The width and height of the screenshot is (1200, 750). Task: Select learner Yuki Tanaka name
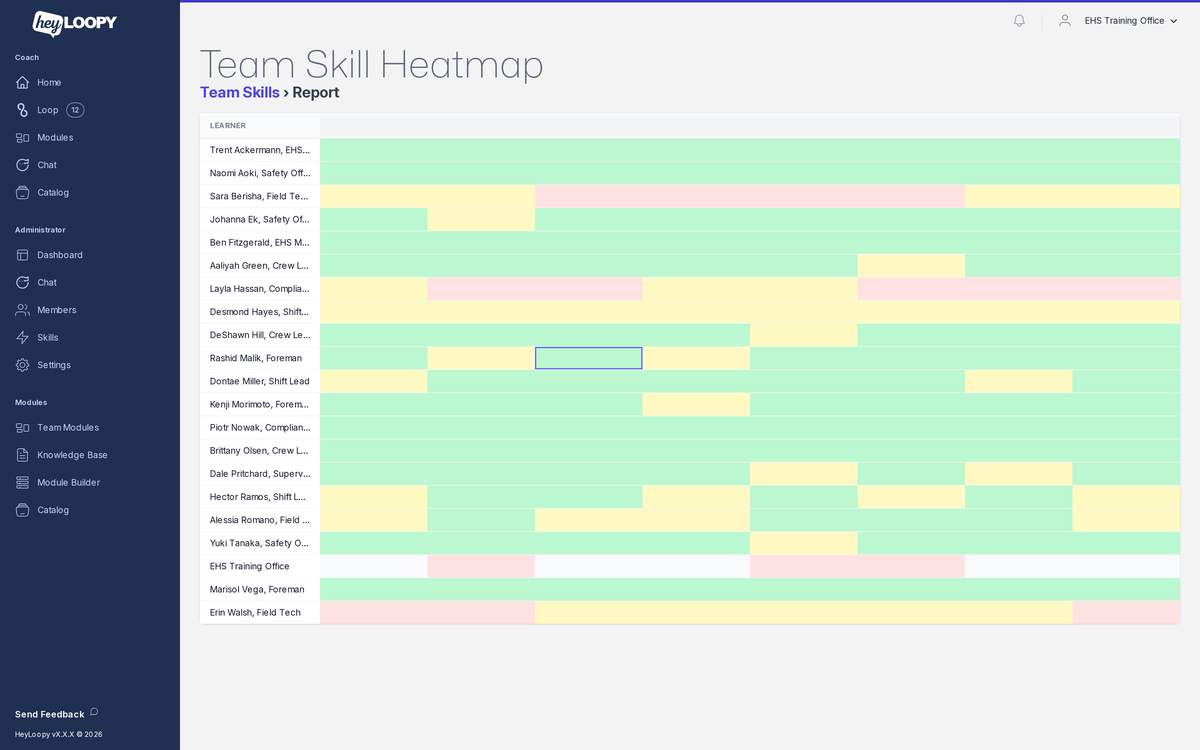260,543
